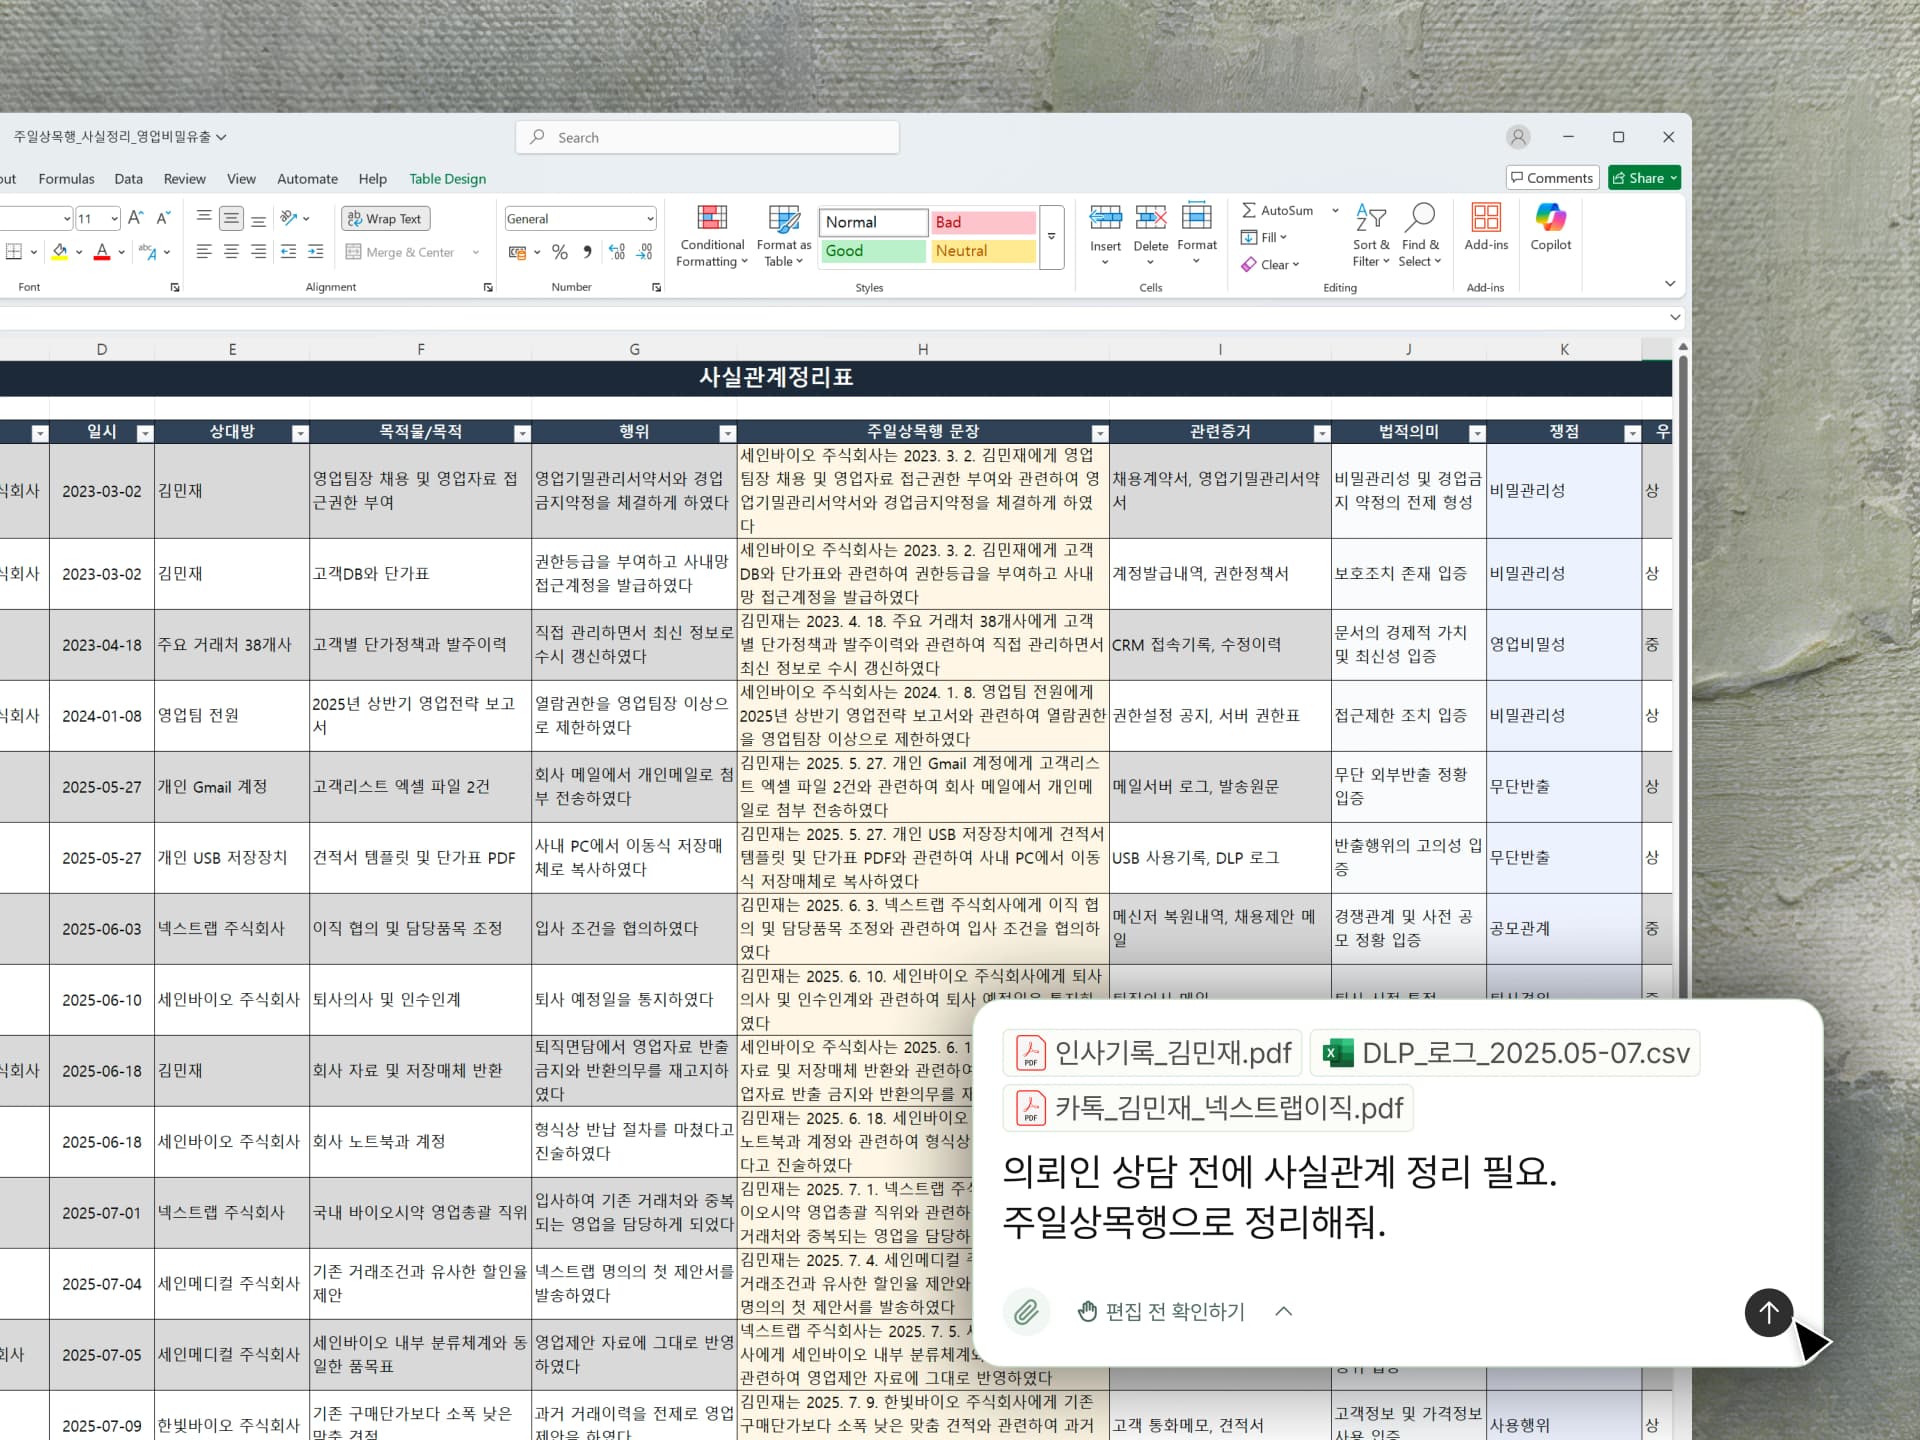Viewport: 1920px width, 1440px height.
Task: Open the General number format dropdown
Action: point(650,218)
